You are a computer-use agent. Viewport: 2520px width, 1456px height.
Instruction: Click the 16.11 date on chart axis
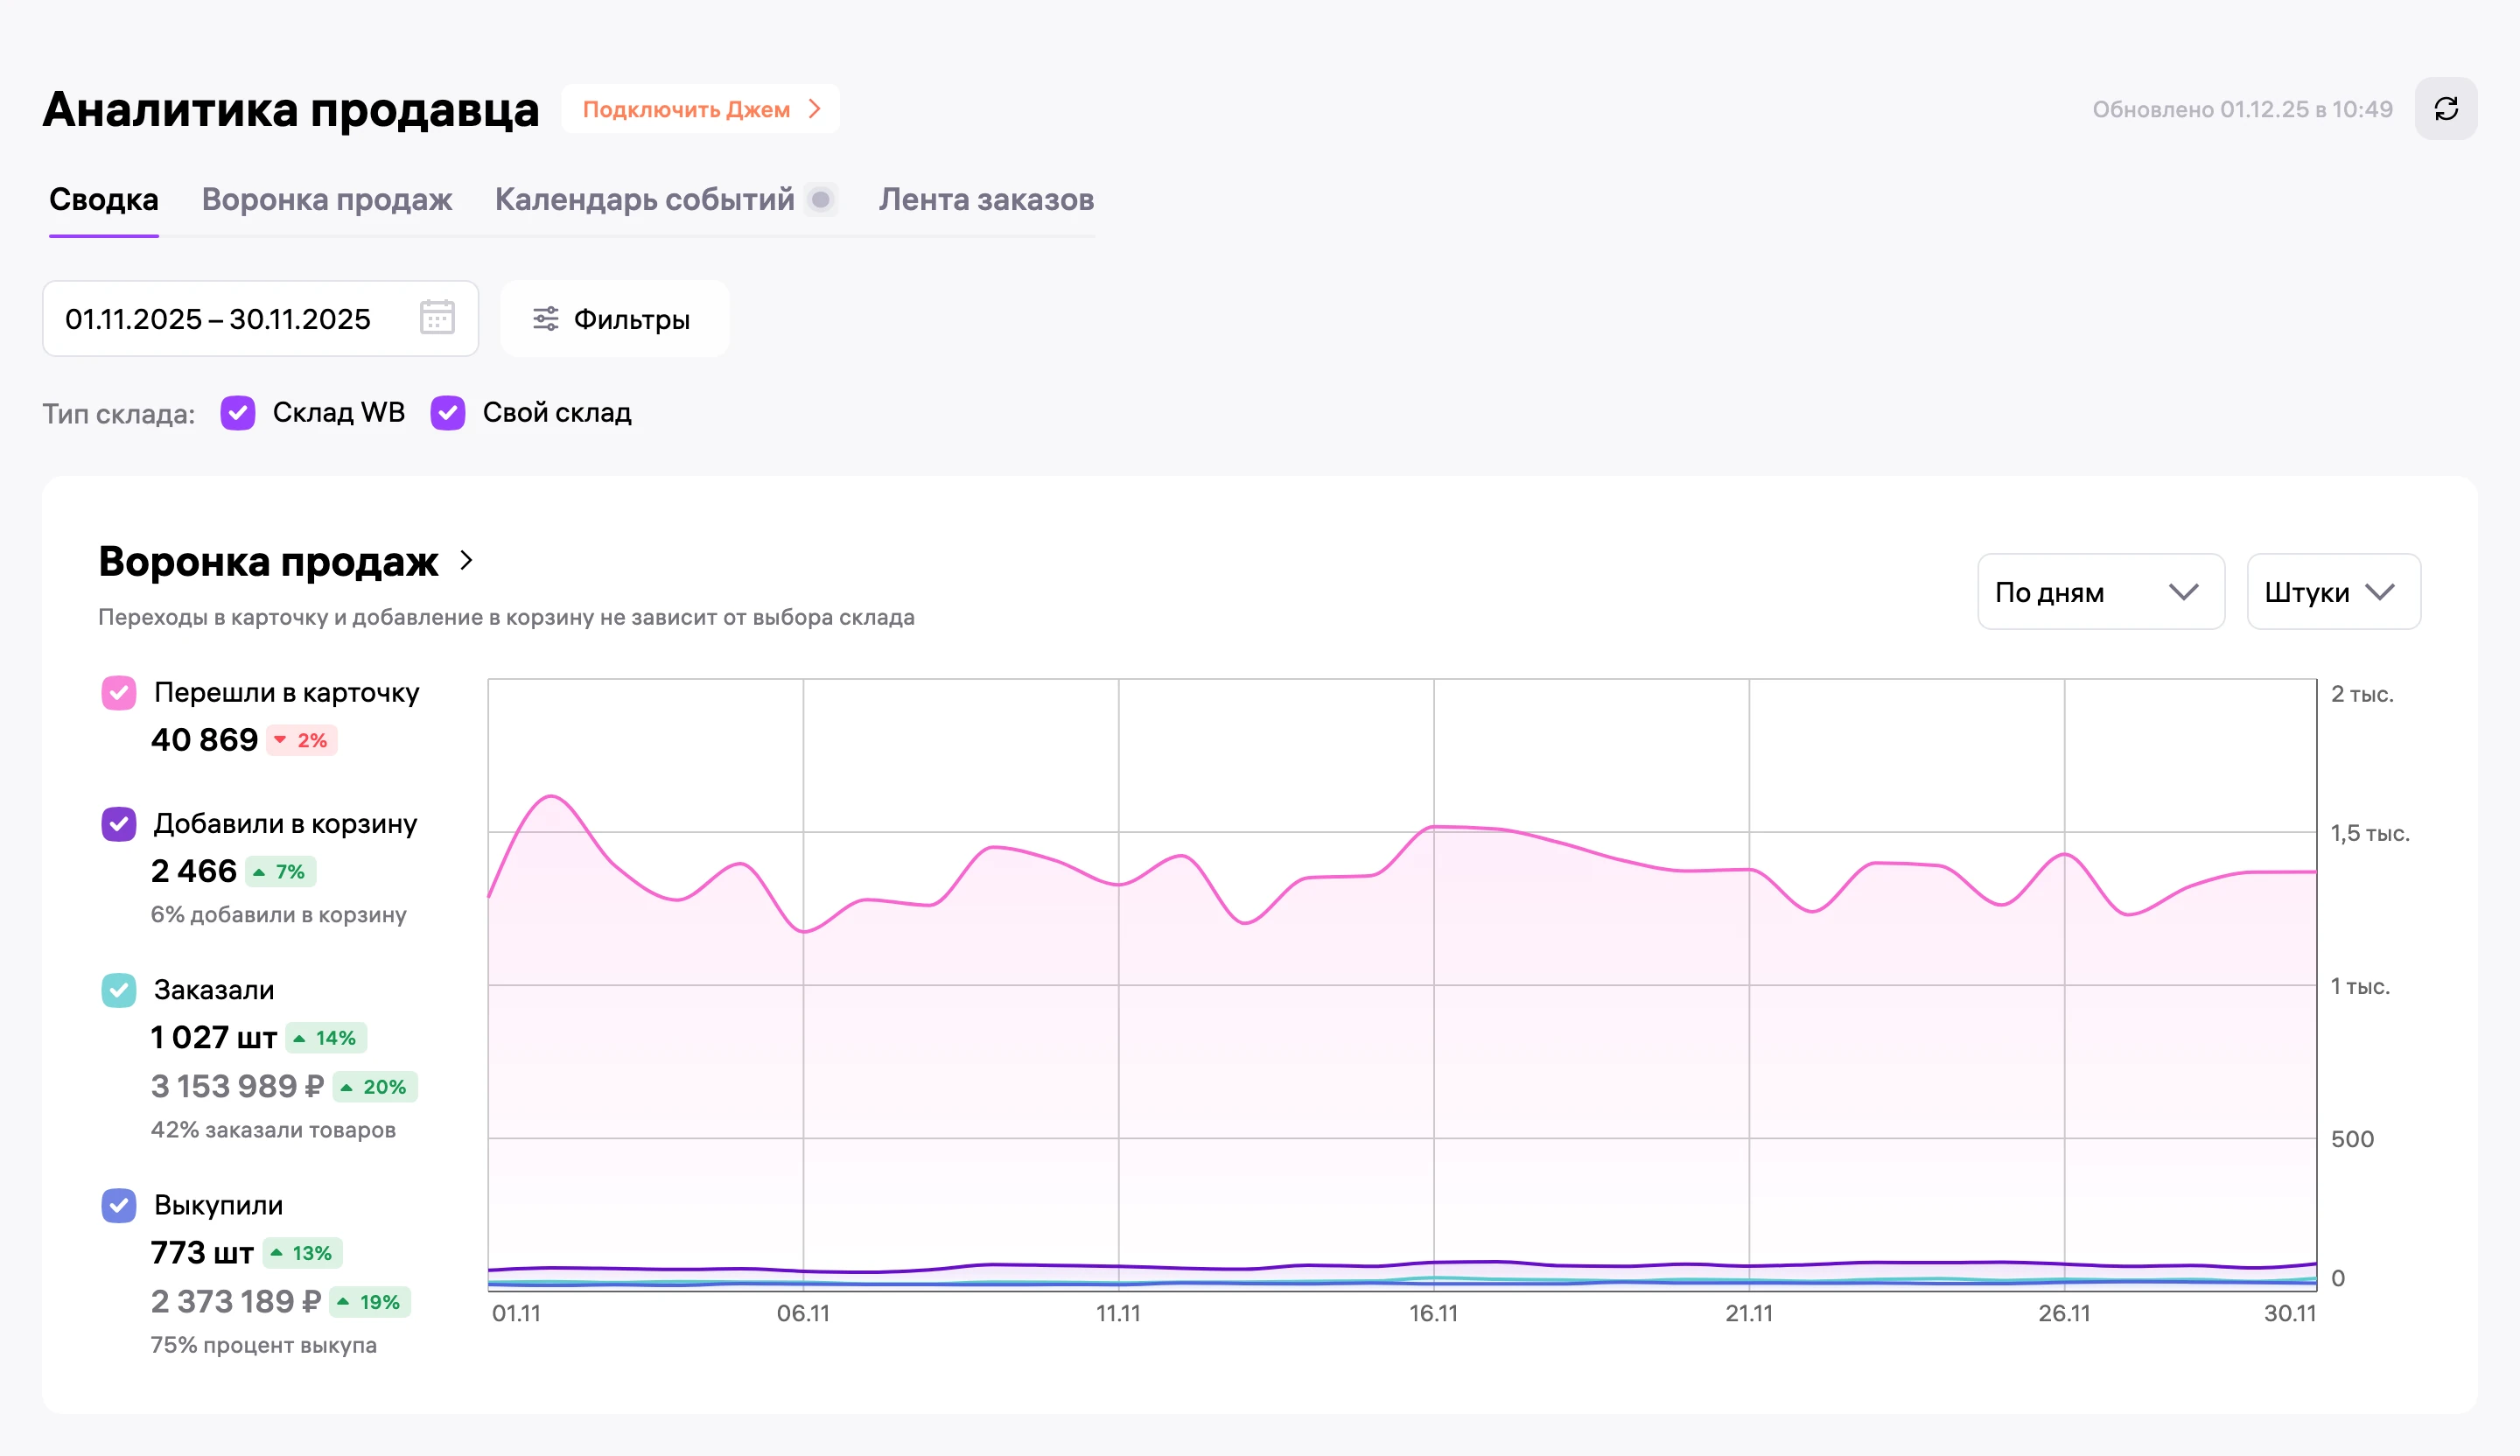[x=1434, y=1313]
